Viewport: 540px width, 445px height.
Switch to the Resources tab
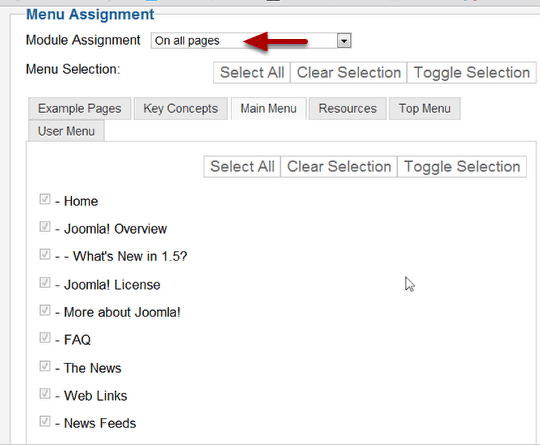click(347, 108)
